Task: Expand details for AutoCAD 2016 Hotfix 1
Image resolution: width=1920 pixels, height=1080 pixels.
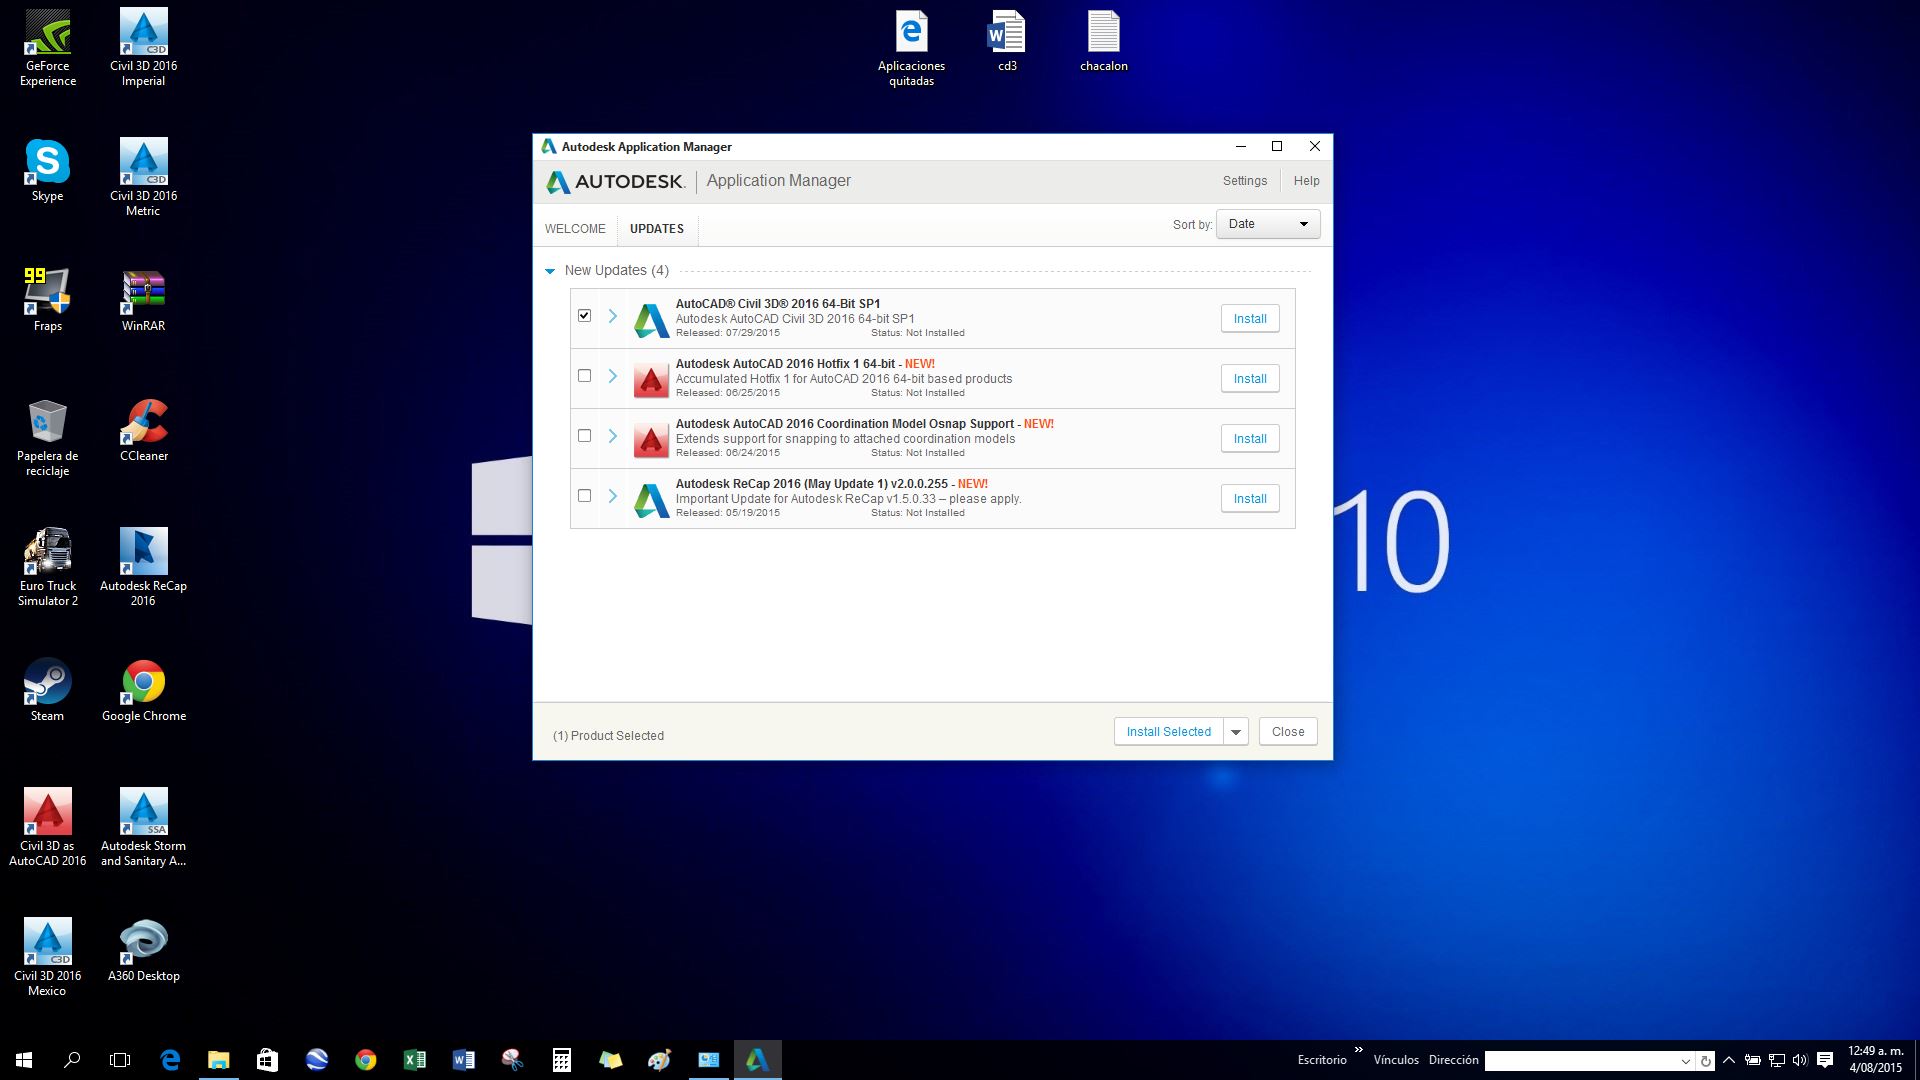Action: 613,376
